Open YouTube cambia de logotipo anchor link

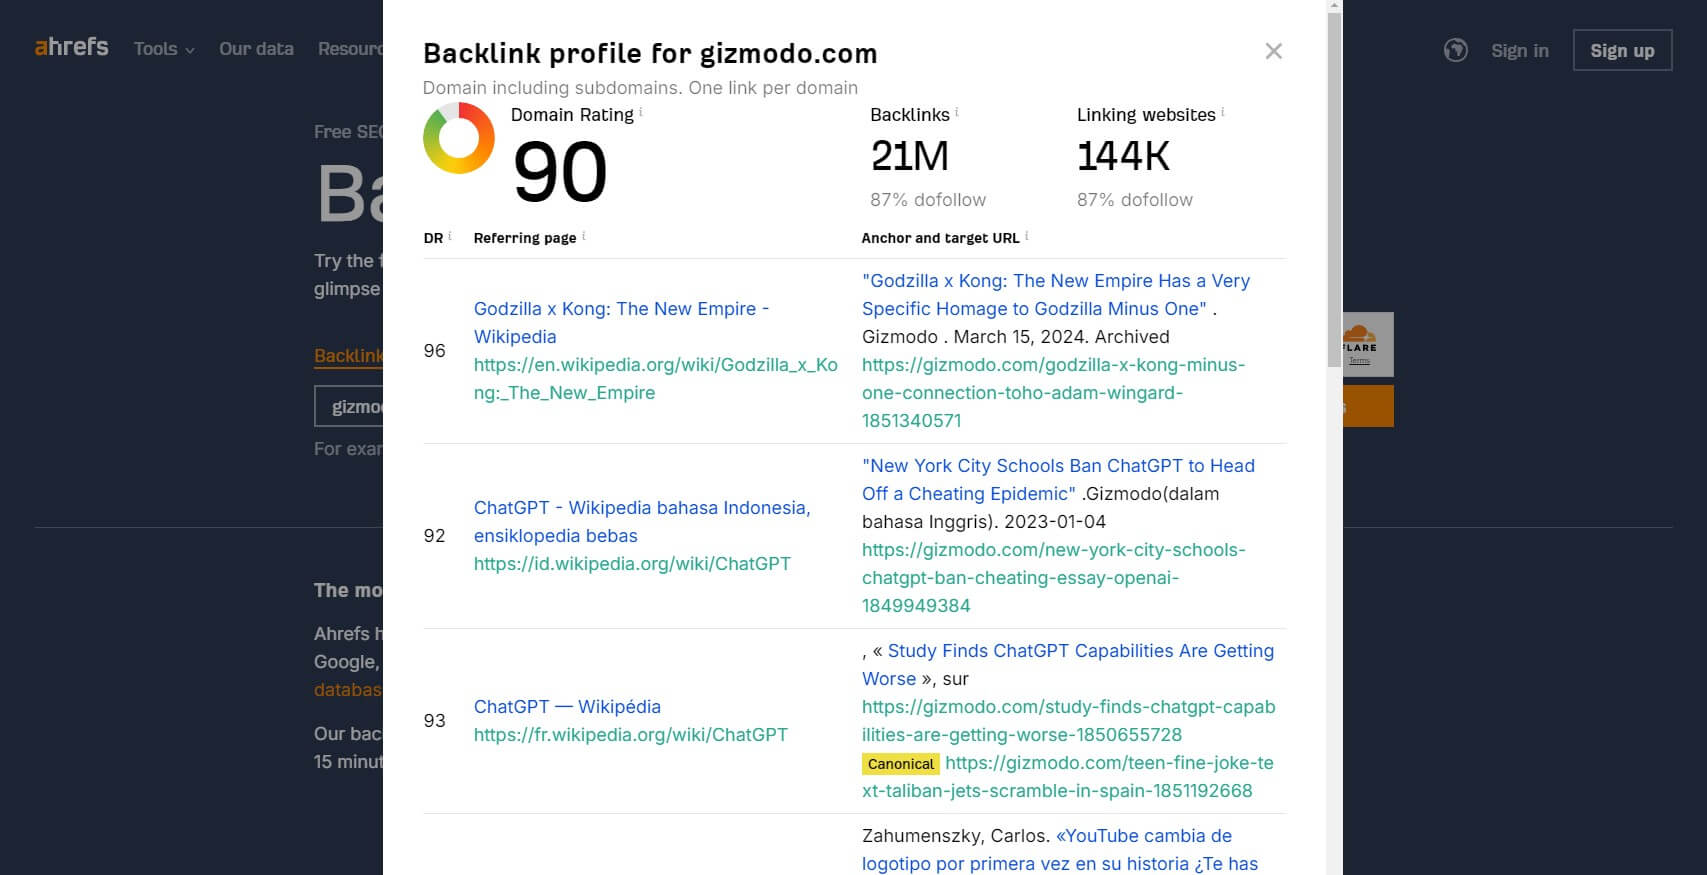tap(1060, 850)
